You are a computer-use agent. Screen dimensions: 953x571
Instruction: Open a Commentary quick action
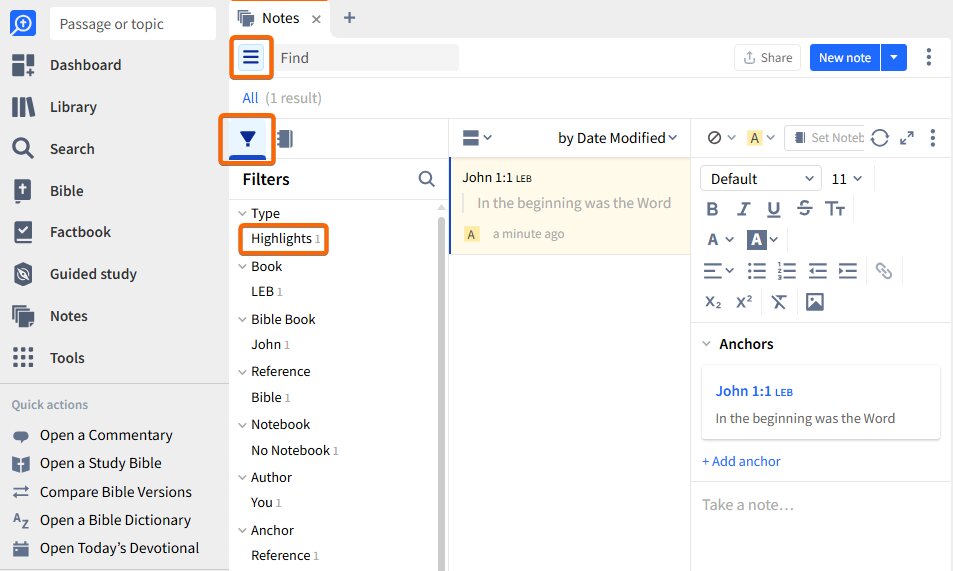click(x=92, y=435)
